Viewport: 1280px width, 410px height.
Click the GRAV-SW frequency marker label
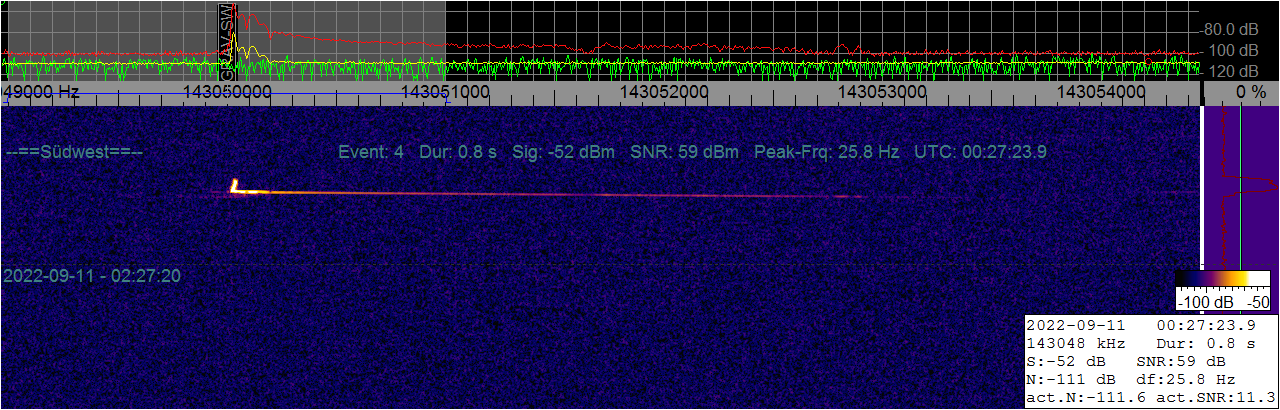click(228, 42)
